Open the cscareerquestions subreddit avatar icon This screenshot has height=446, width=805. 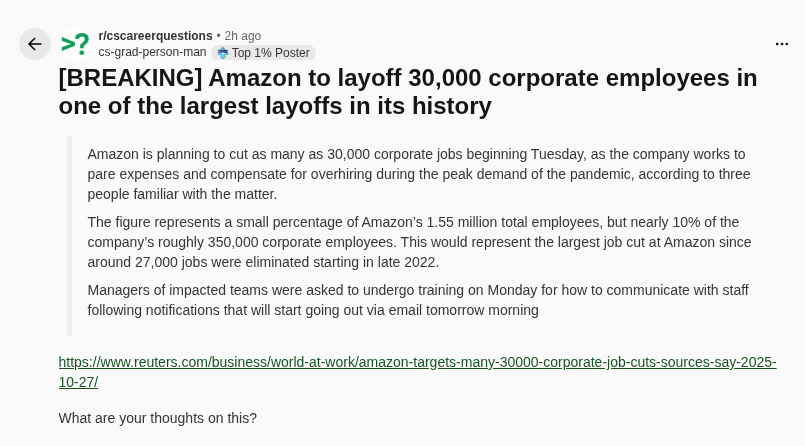[x=75, y=44]
